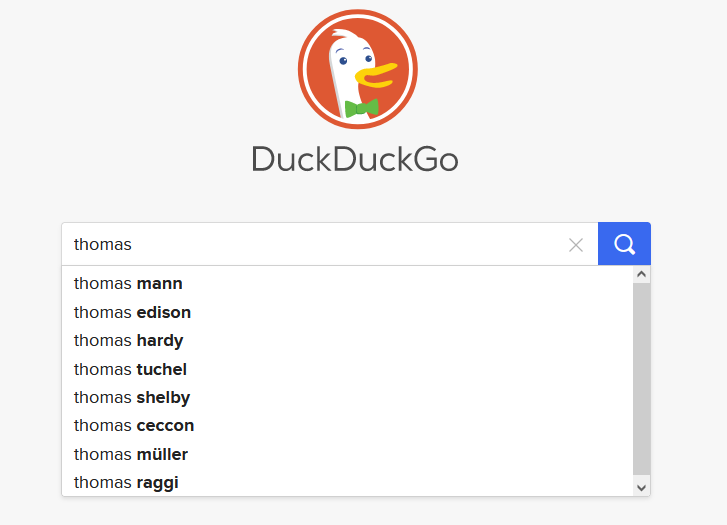Click the white duck head in logo
Screen dimensions: 727x525
347,50
